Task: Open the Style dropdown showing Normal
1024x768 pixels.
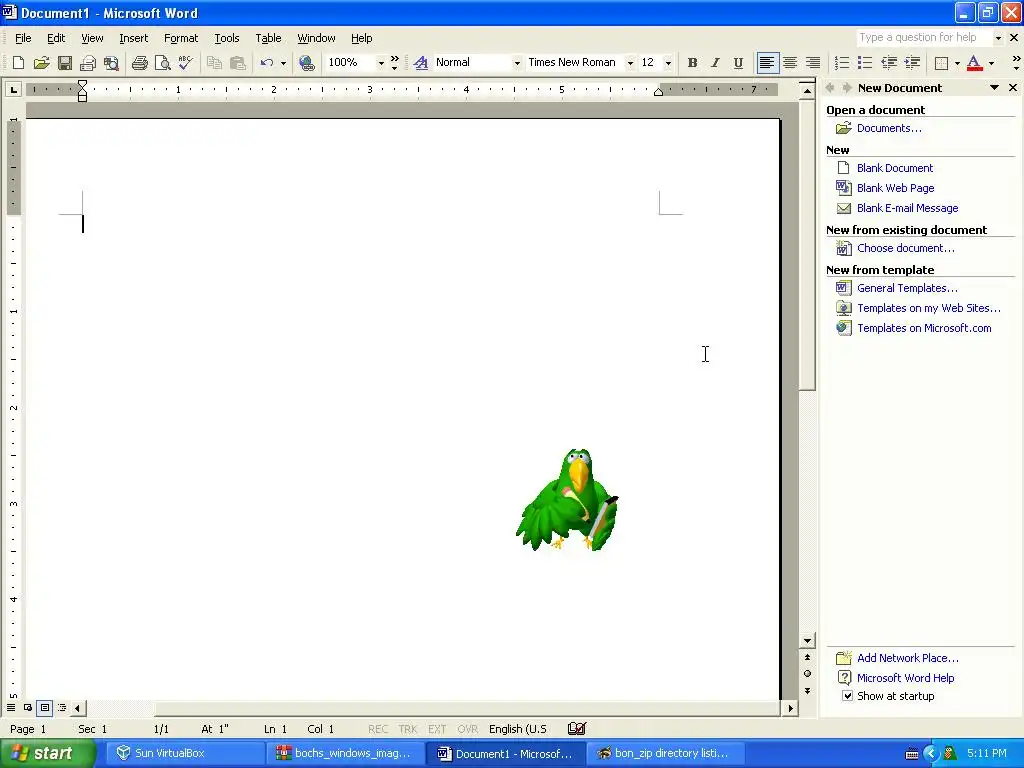Action: (517, 63)
